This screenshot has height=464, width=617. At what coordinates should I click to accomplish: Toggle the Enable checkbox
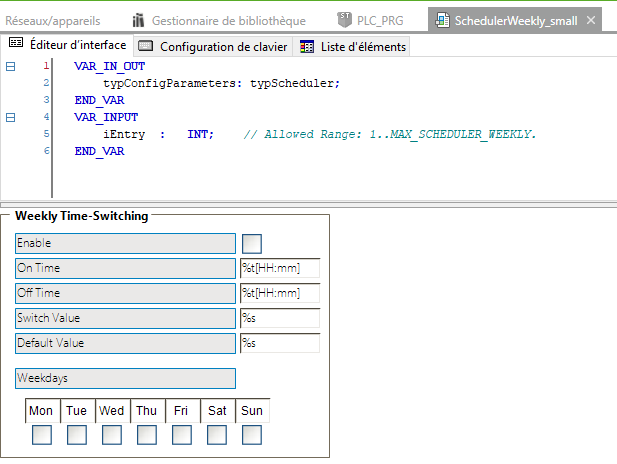pyautogui.click(x=252, y=243)
